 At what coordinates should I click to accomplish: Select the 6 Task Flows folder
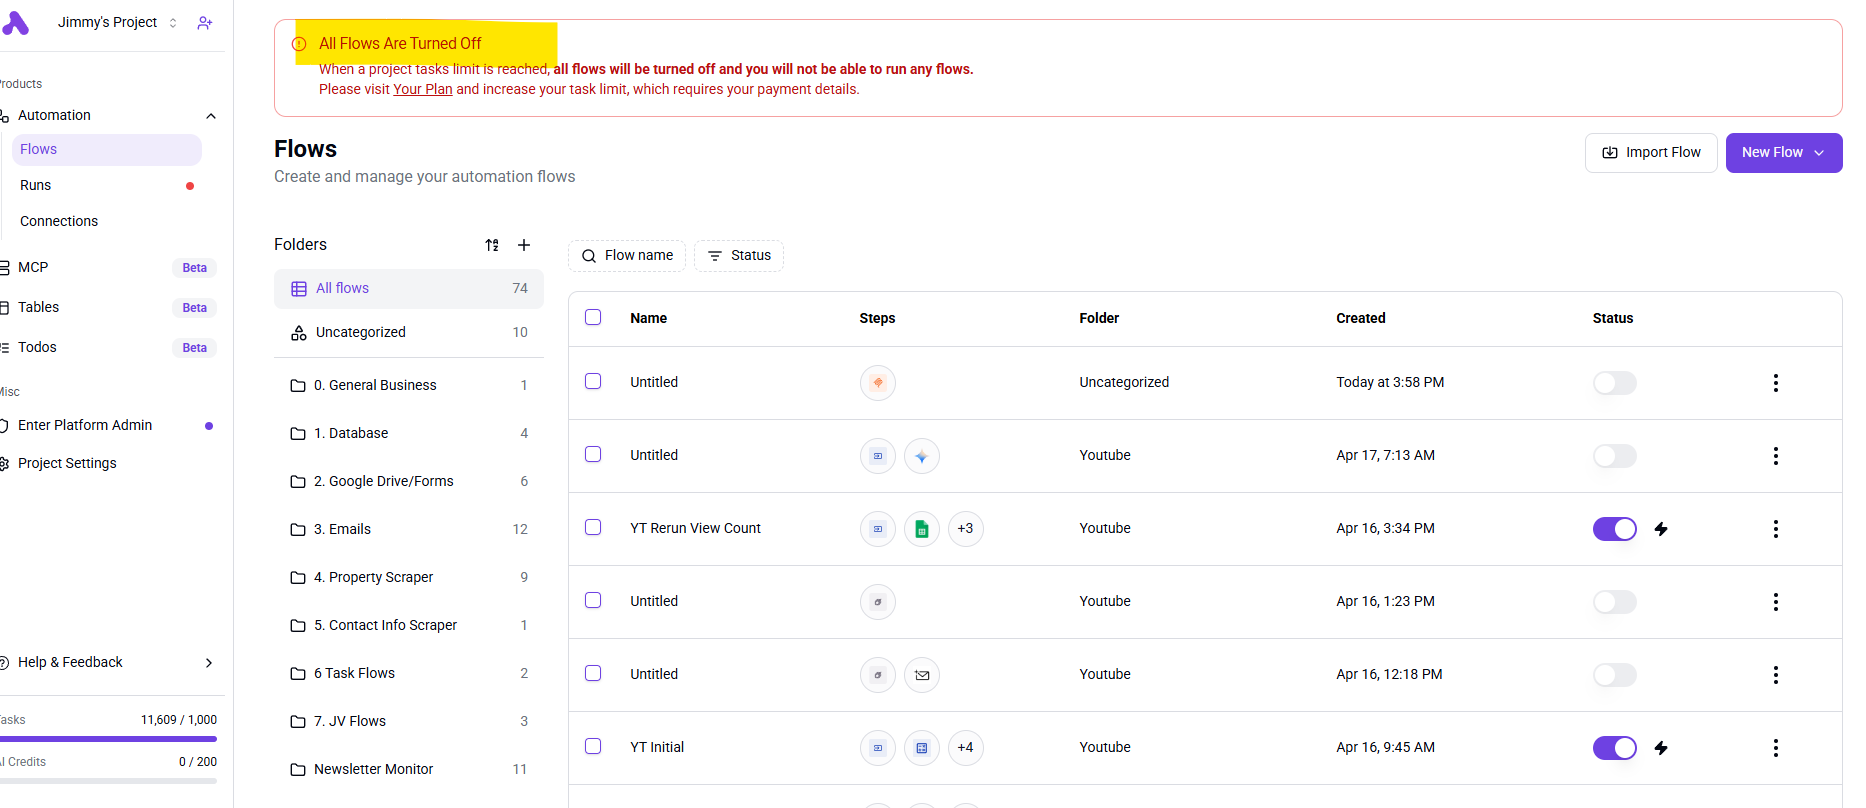point(409,674)
